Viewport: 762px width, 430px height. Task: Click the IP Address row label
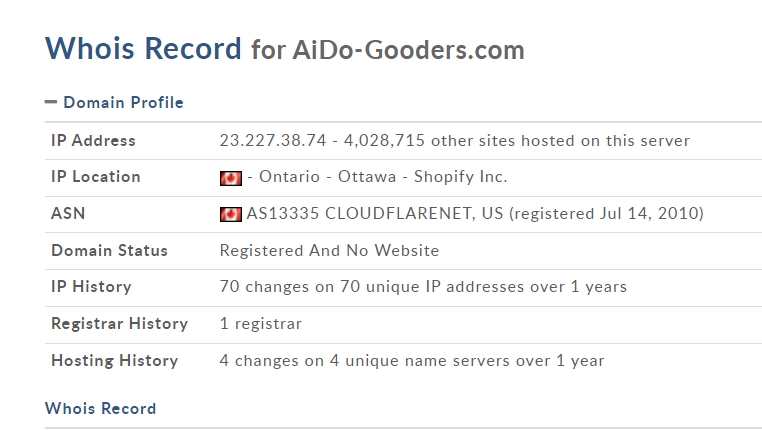(x=93, y=140)
